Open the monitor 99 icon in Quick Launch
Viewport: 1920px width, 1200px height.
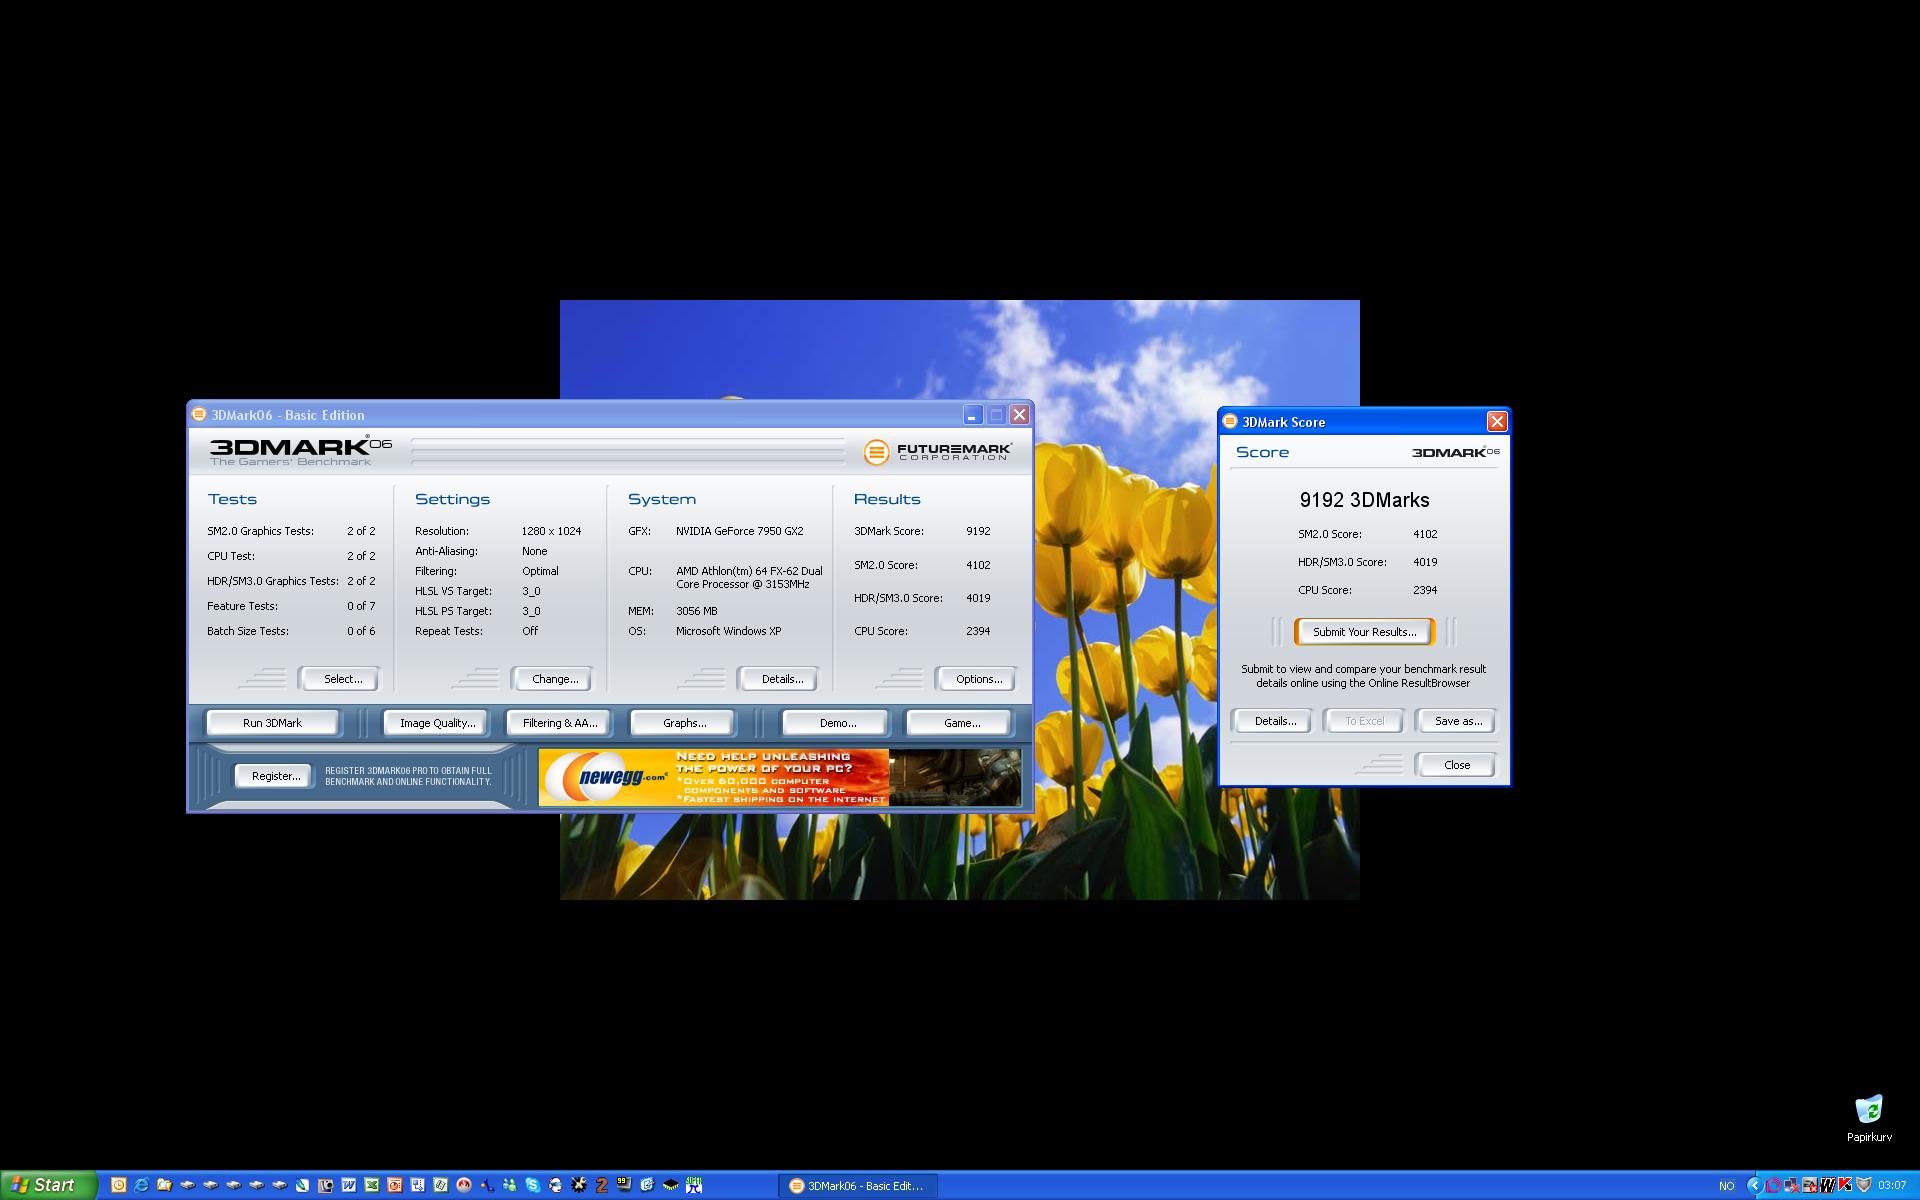click(624, 1185)
